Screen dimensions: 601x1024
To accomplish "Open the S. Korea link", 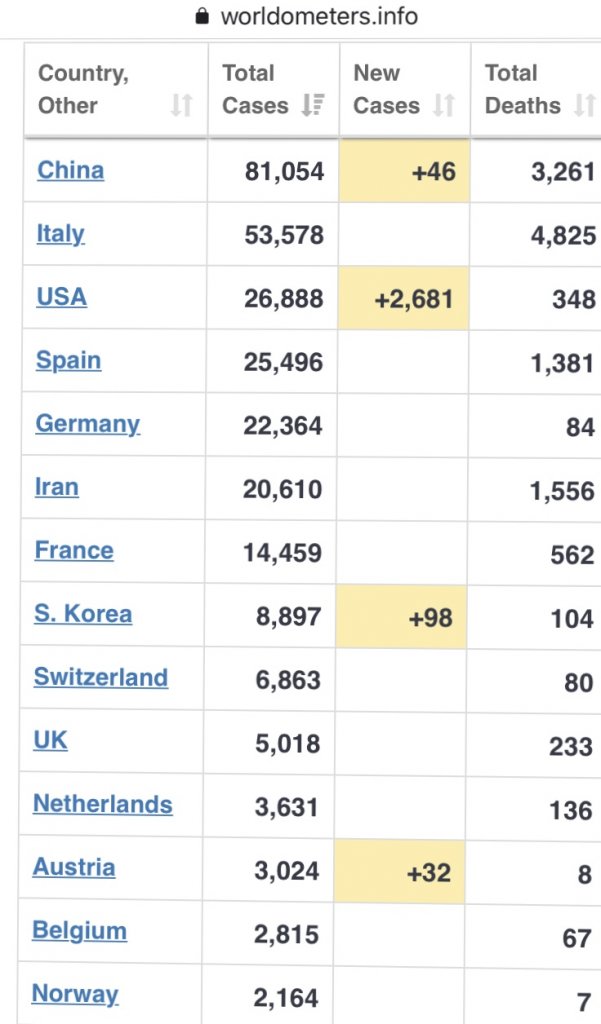I will point(83,614).
